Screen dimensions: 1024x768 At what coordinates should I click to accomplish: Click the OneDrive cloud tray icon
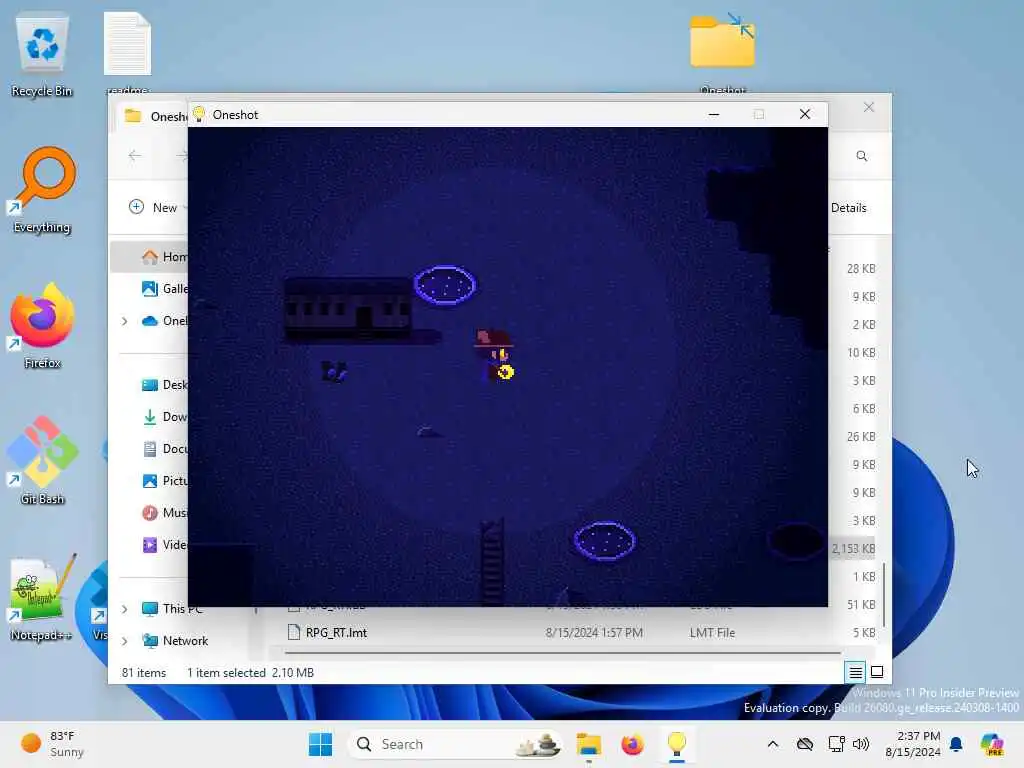coord(805,744)
